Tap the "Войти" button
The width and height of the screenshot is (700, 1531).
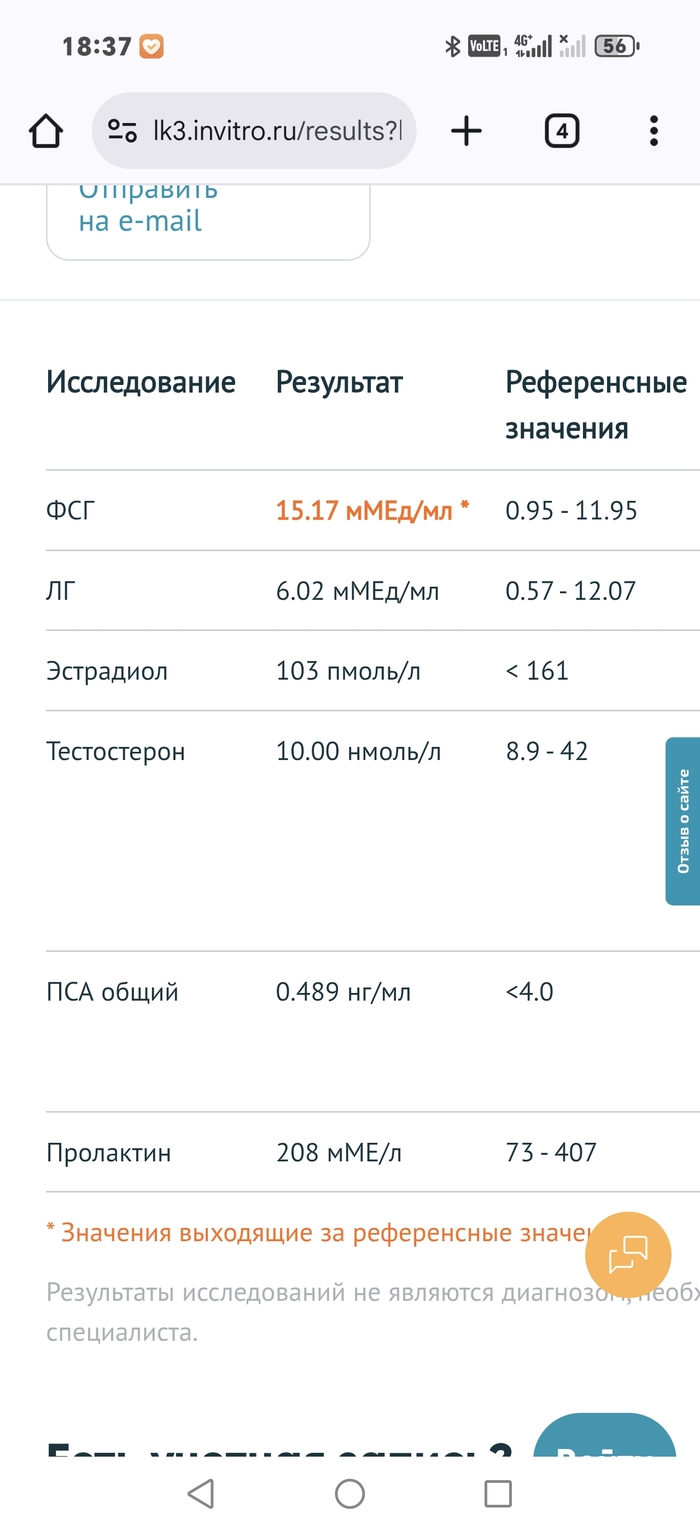(x=606, y=1458)
